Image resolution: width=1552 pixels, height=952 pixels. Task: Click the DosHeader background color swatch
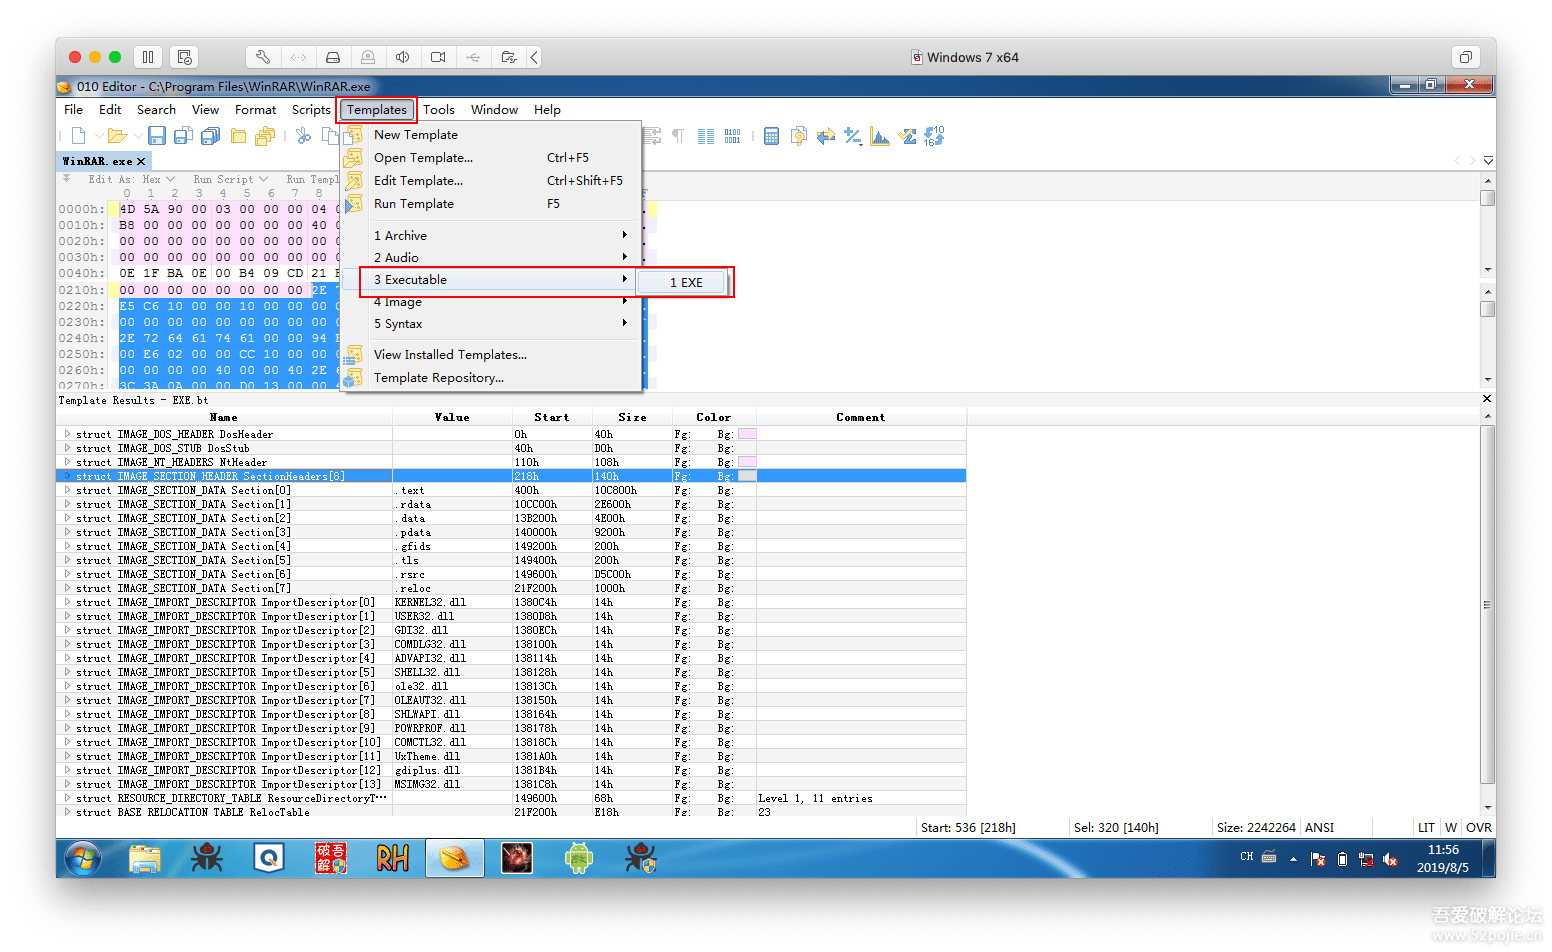click(x=747, y=434)
